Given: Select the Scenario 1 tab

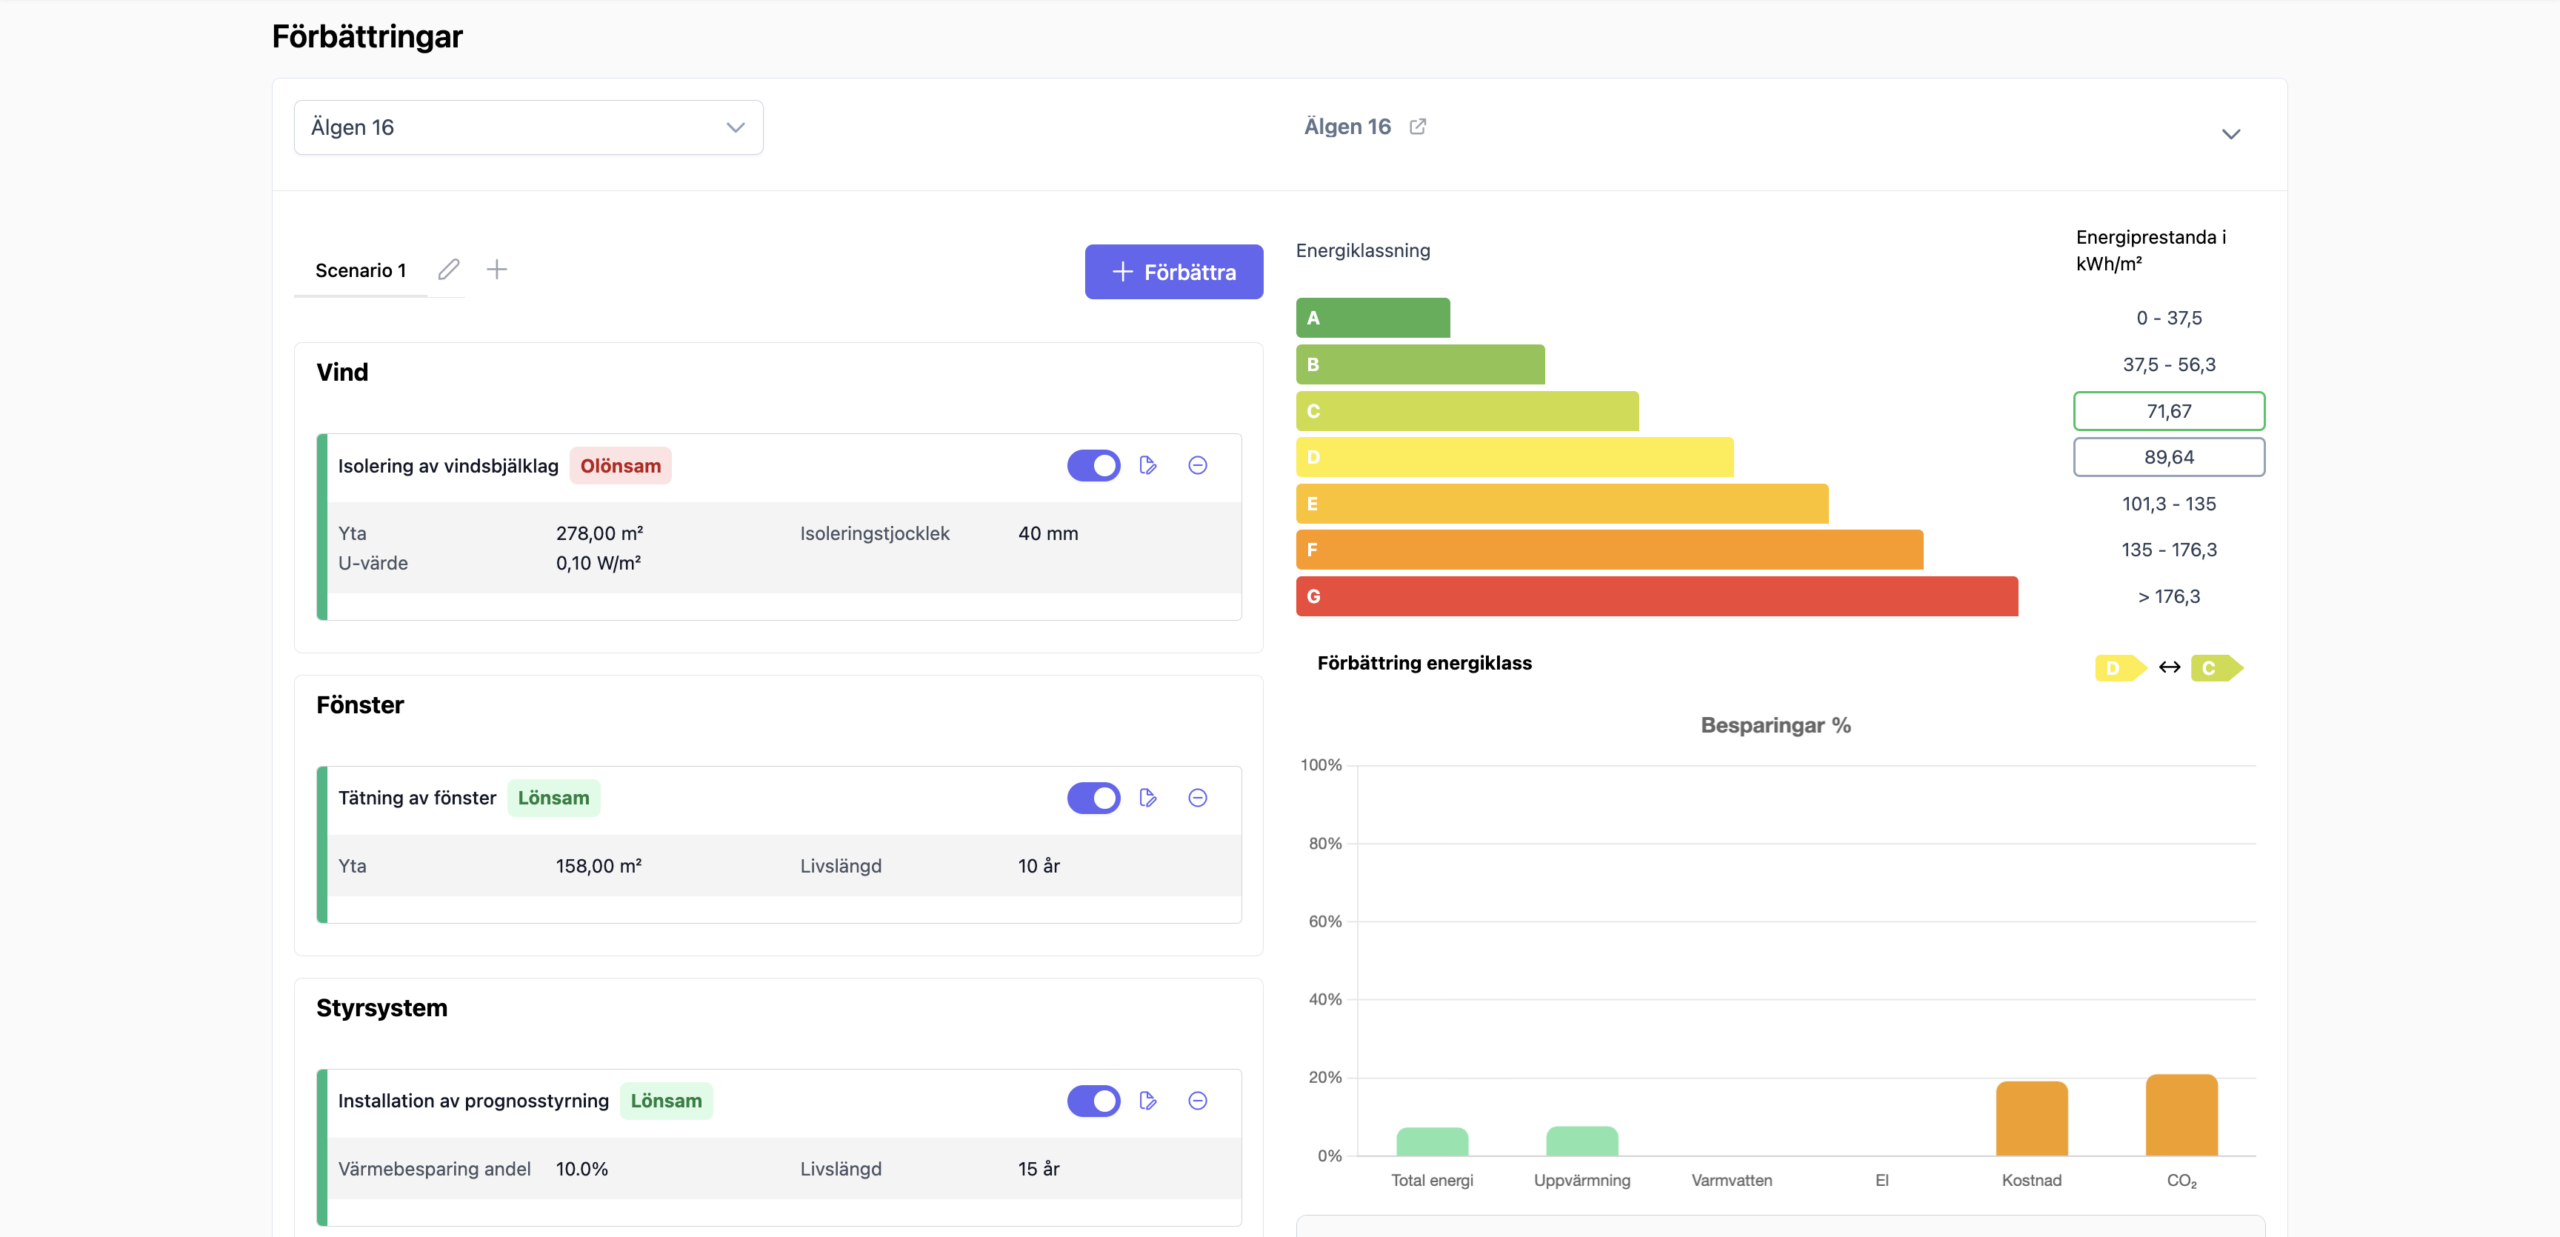Looking at the screenshot, I should [x=361, y=270].
